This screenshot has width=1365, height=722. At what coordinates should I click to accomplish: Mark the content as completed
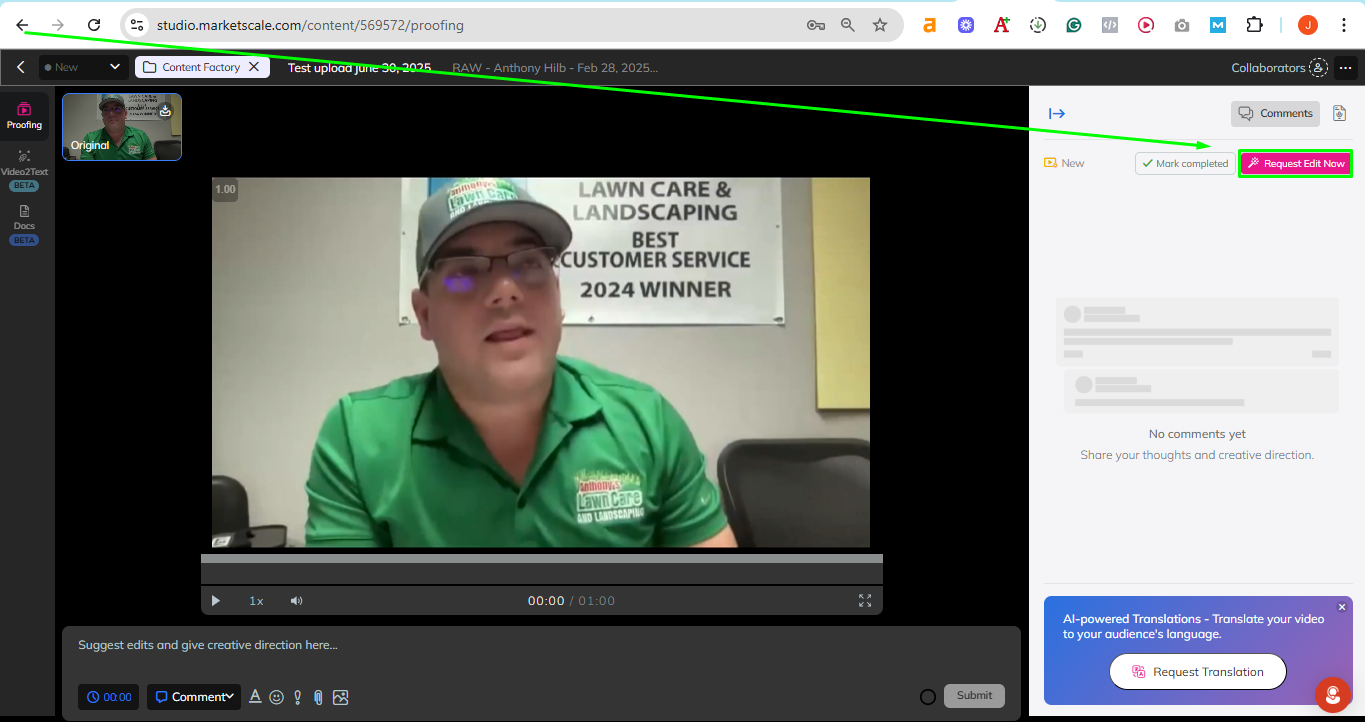[x=1185, y=163]
